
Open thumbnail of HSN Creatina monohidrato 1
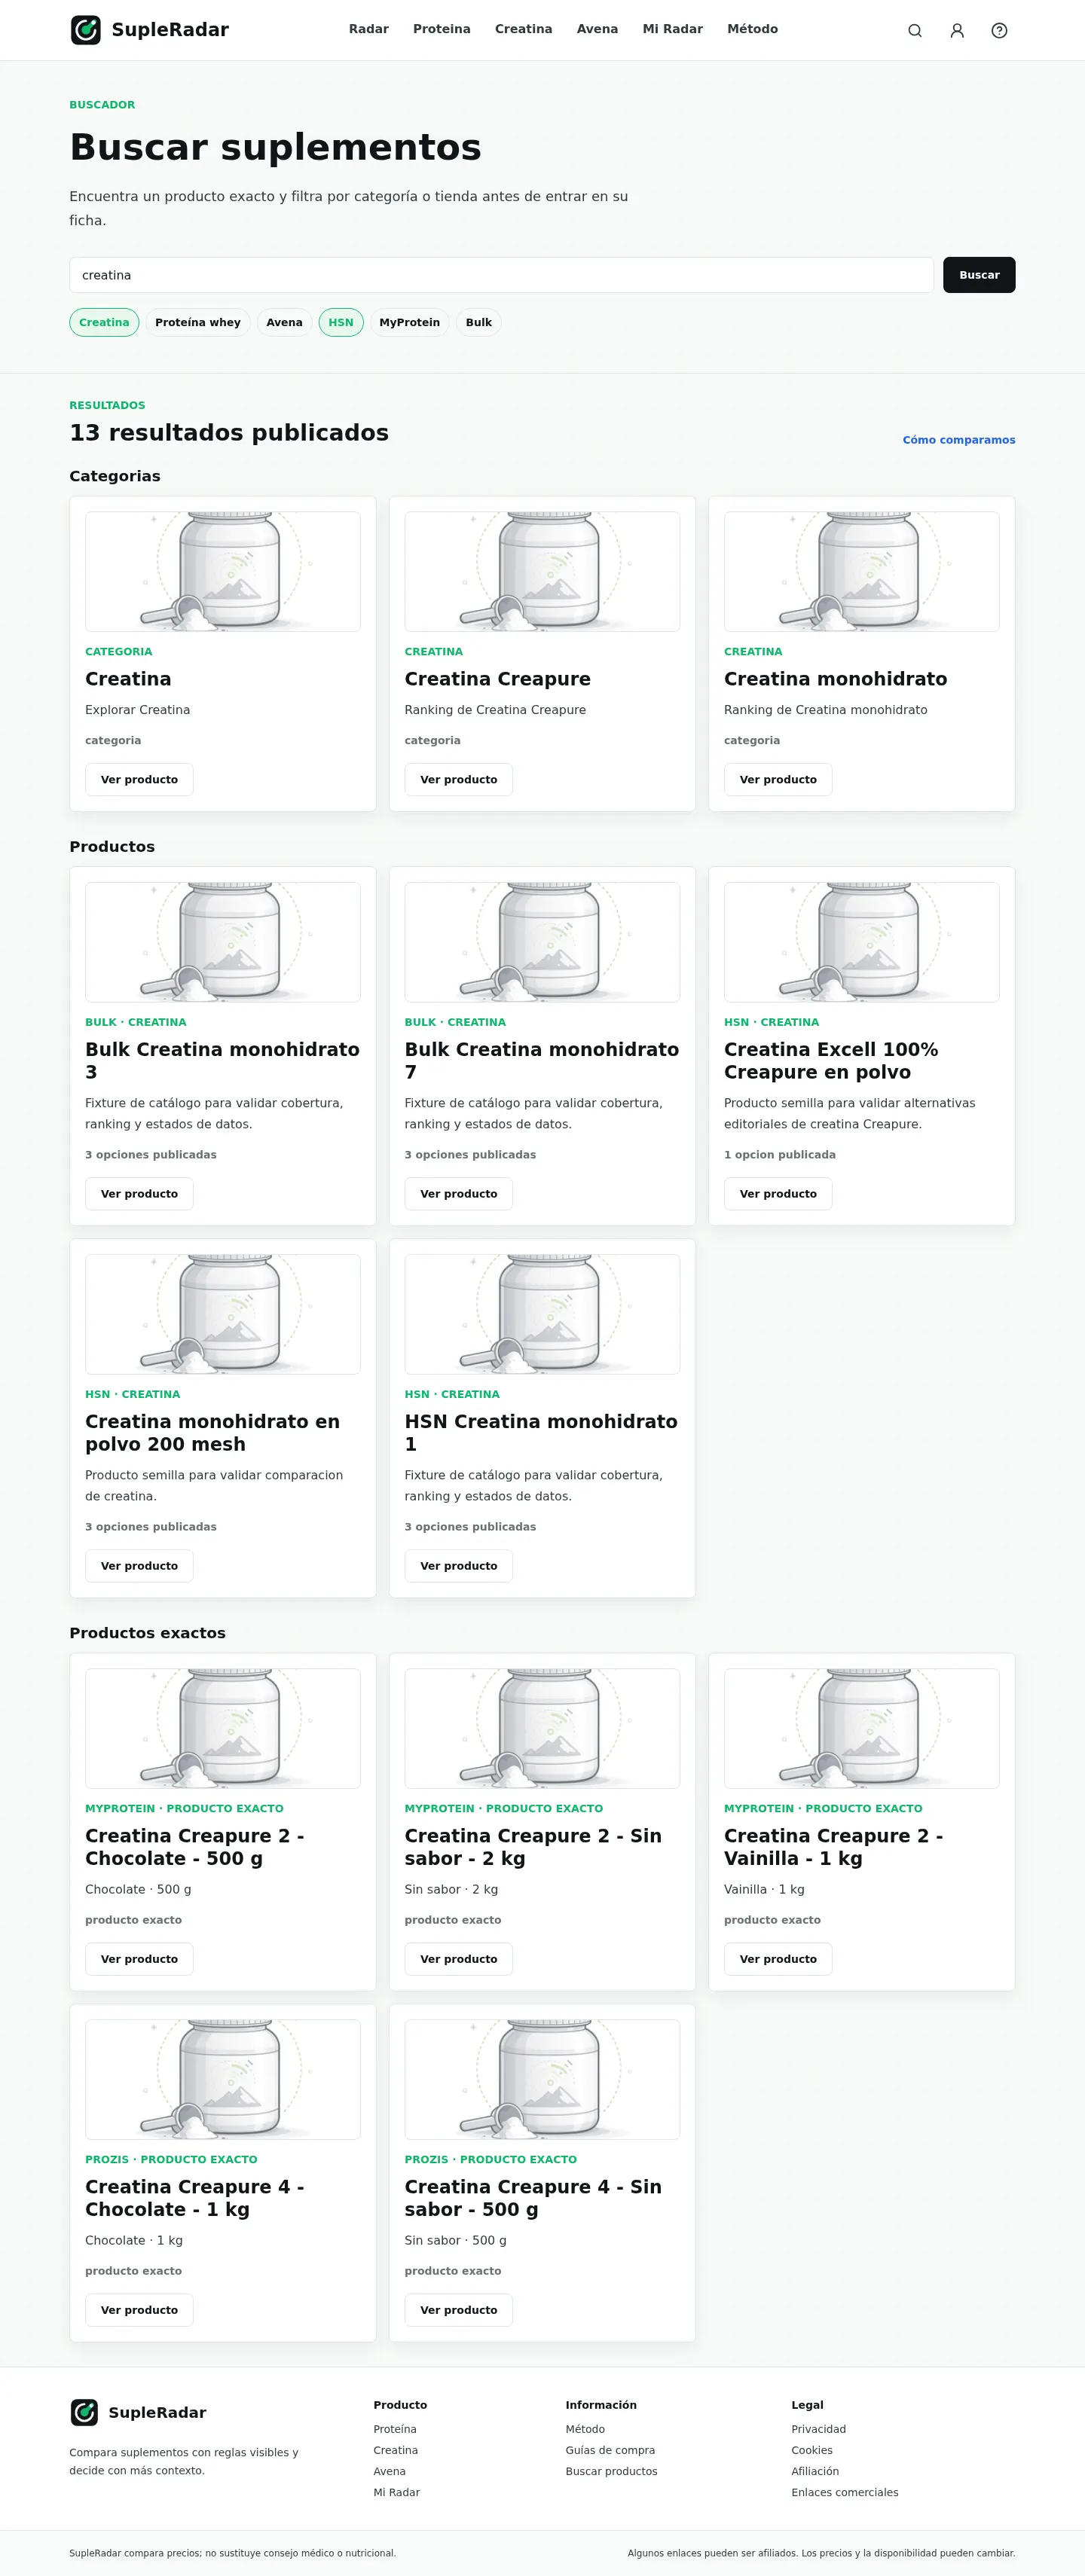(x=542, y=1314)
